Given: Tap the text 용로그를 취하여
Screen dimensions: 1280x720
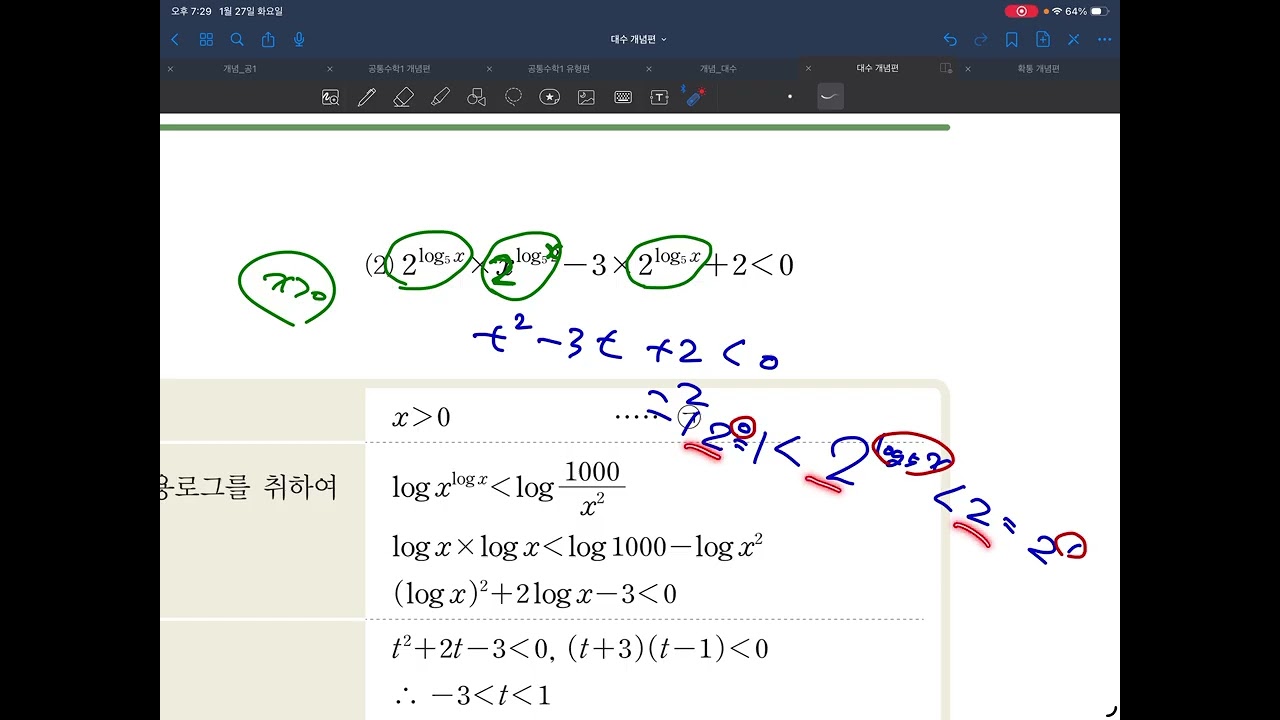Looking at the screenshot, I should [x=249, y=488].
